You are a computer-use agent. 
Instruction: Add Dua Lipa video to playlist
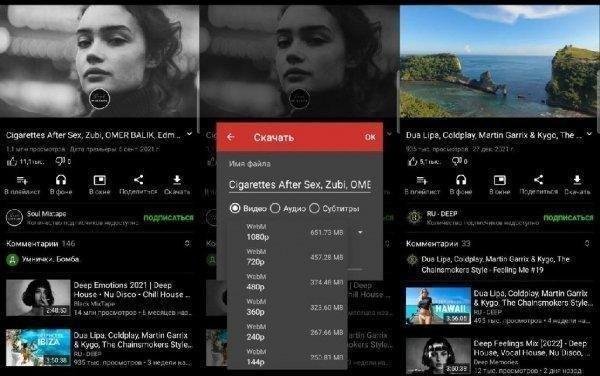click(x=422, y=180)
